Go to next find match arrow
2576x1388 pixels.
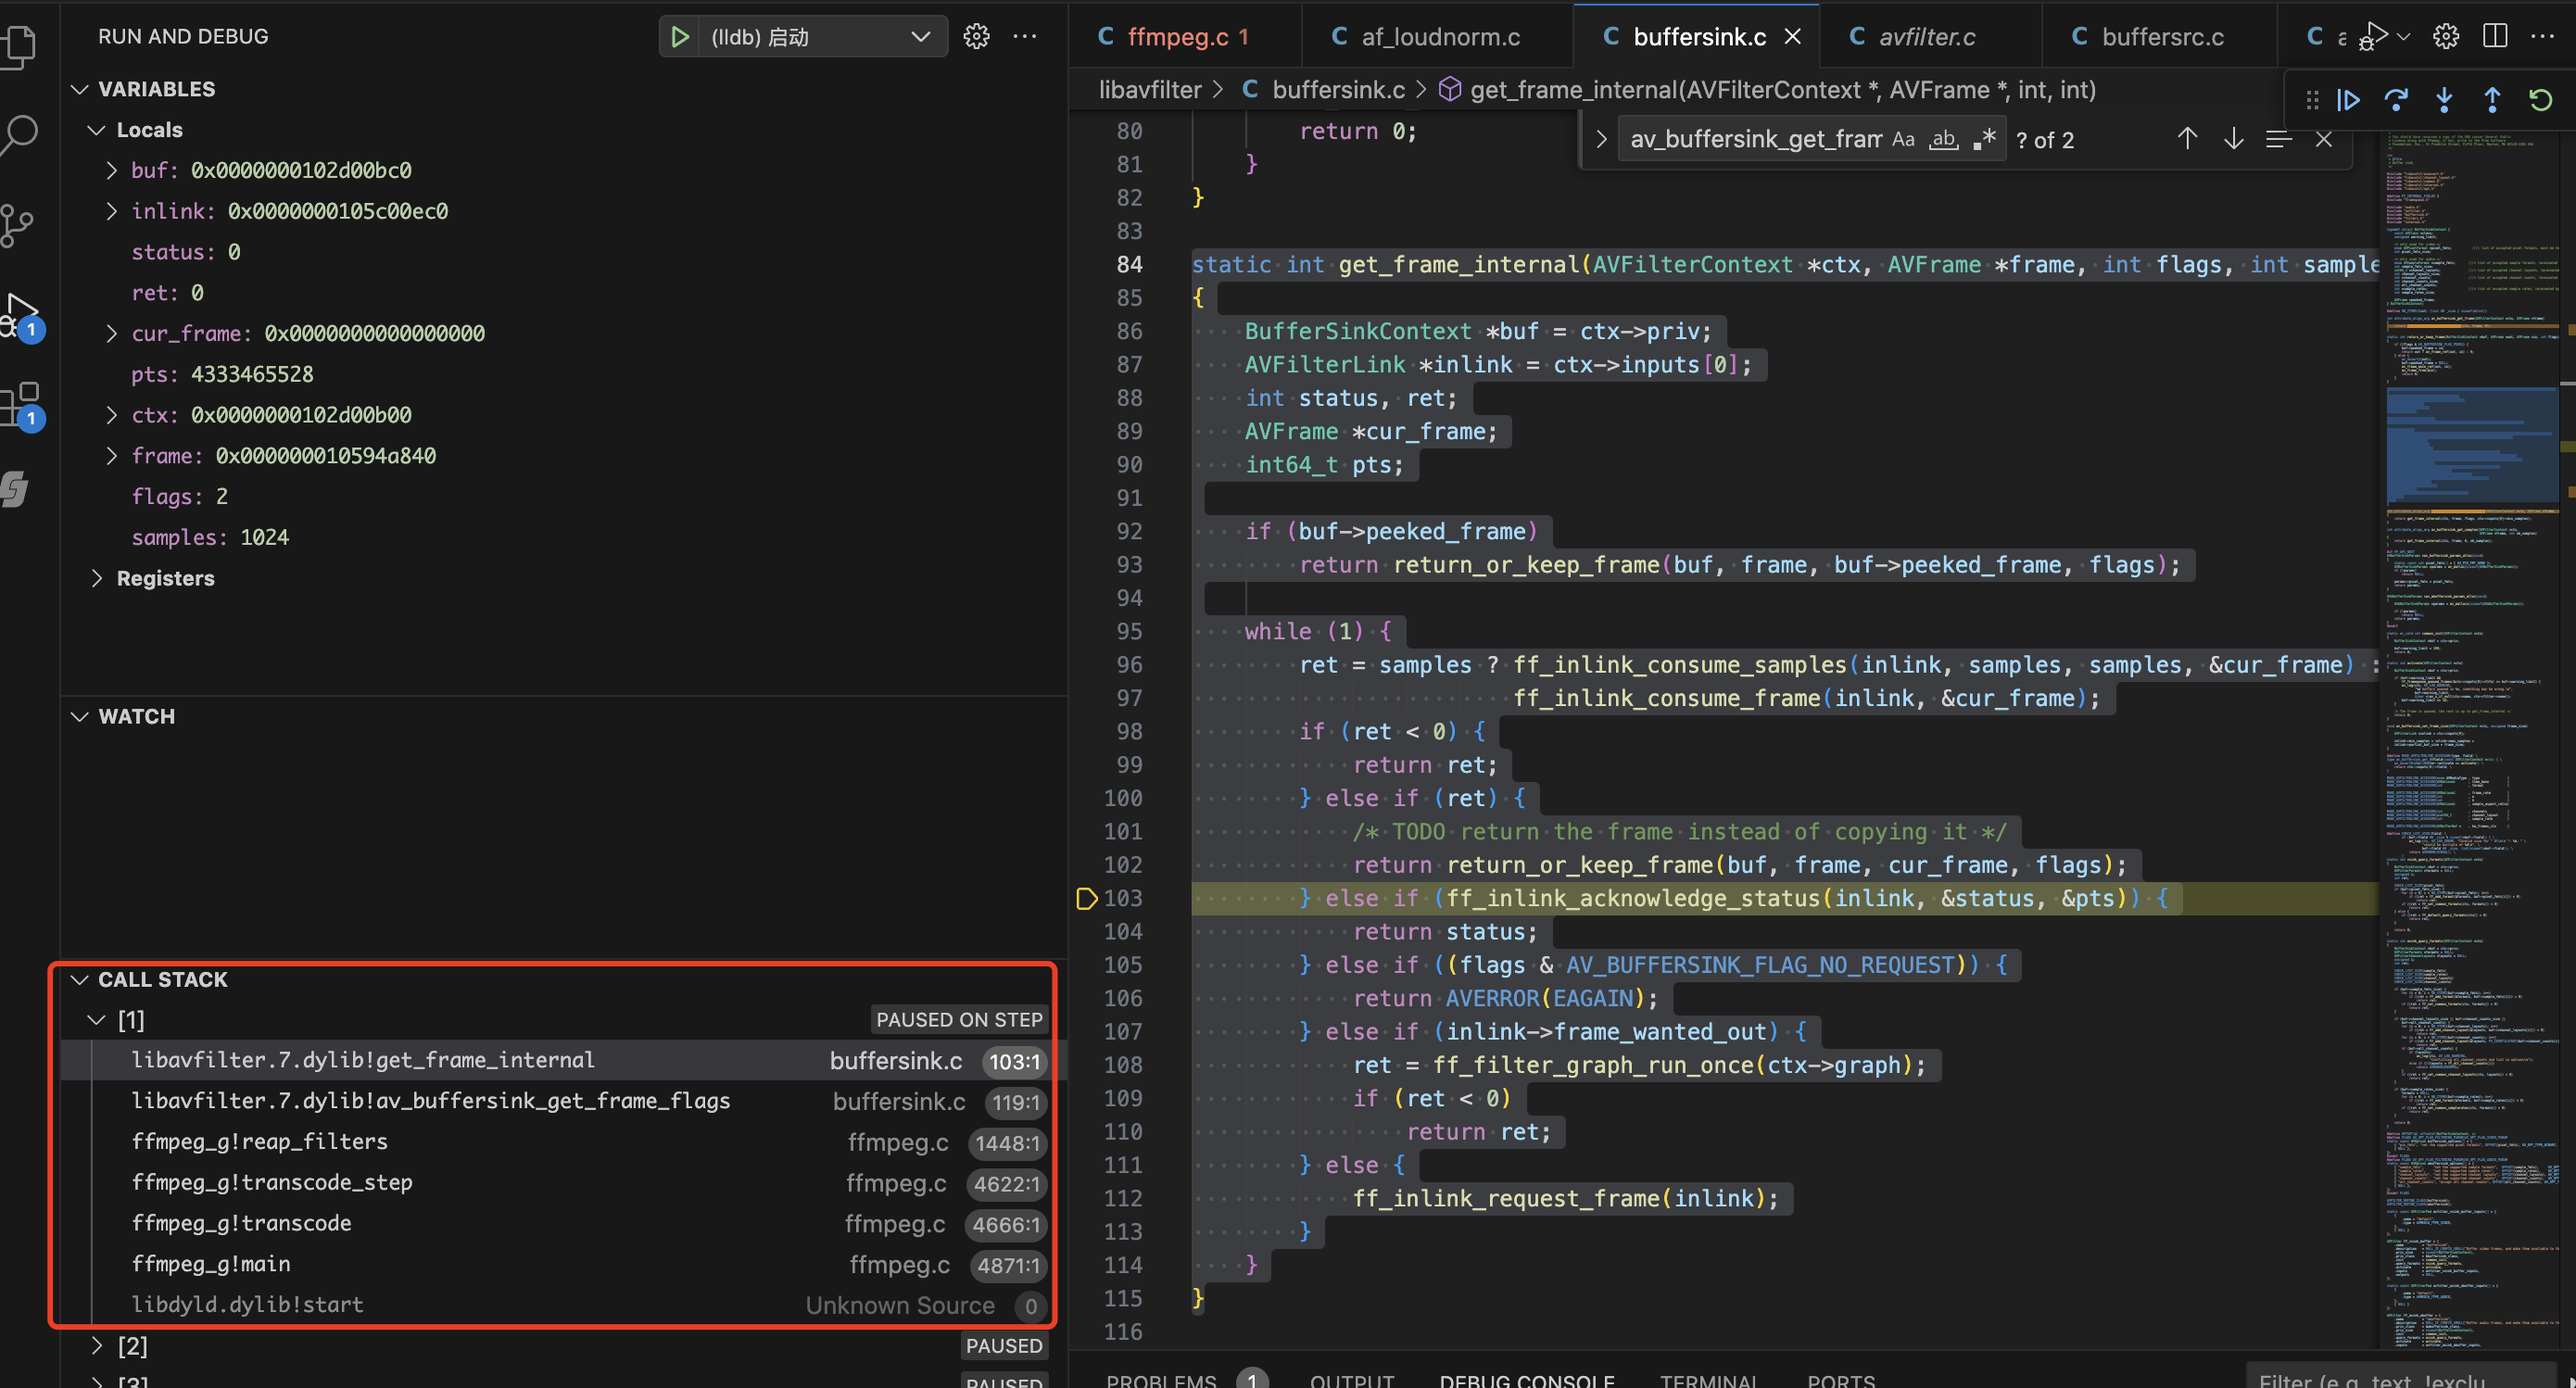click(2233, 139)
